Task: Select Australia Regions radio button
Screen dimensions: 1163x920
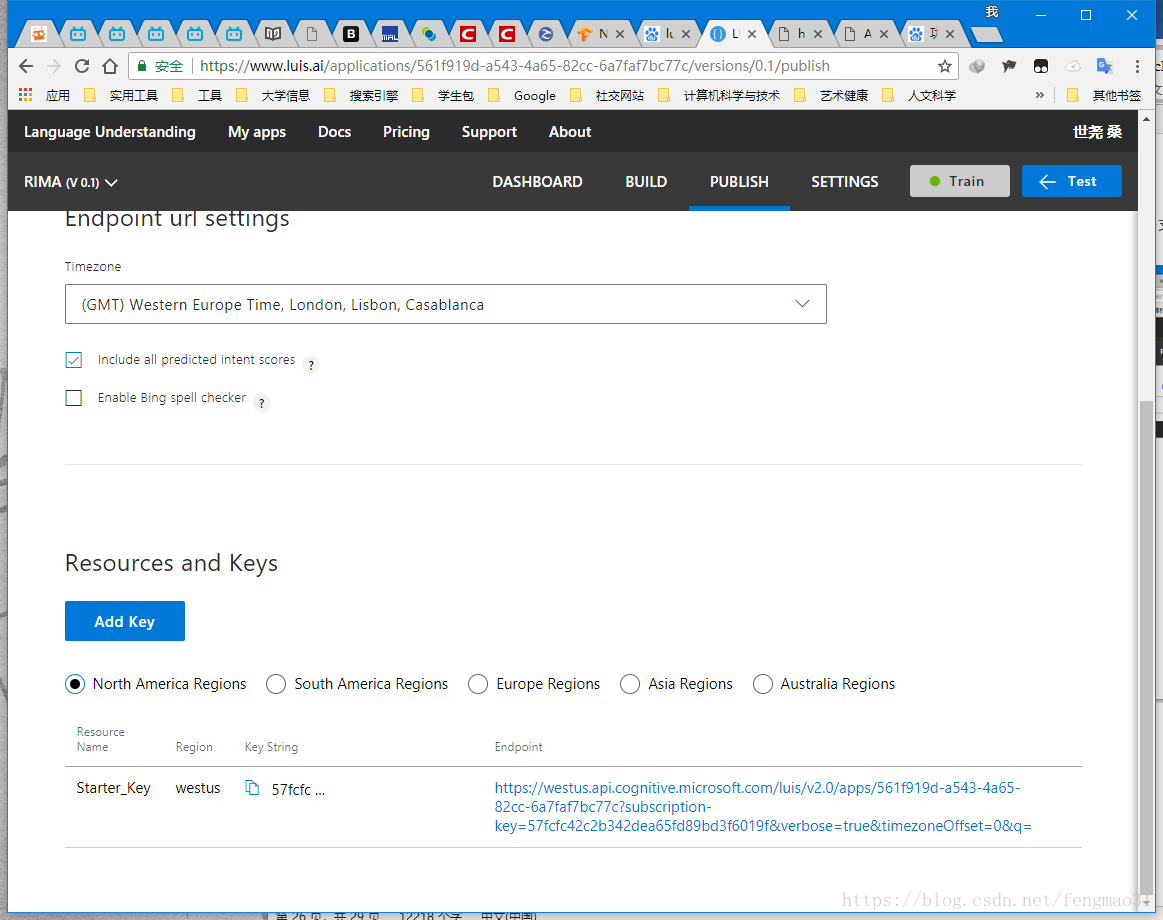Action: click(x=762, y=684)
